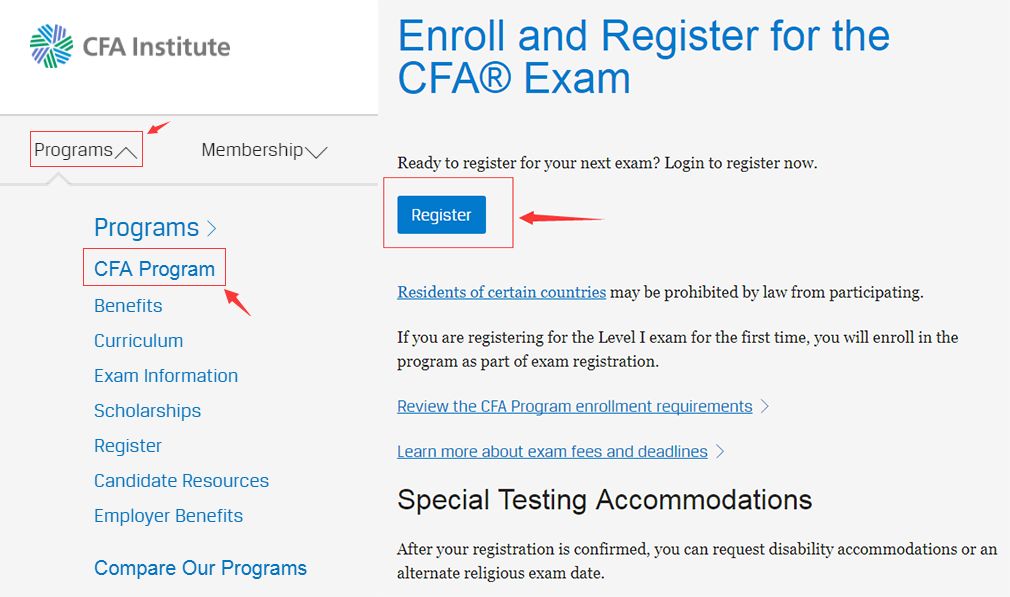Go to the Benefits page
This screenshot has width=1010, height=597.
[128, 306]
